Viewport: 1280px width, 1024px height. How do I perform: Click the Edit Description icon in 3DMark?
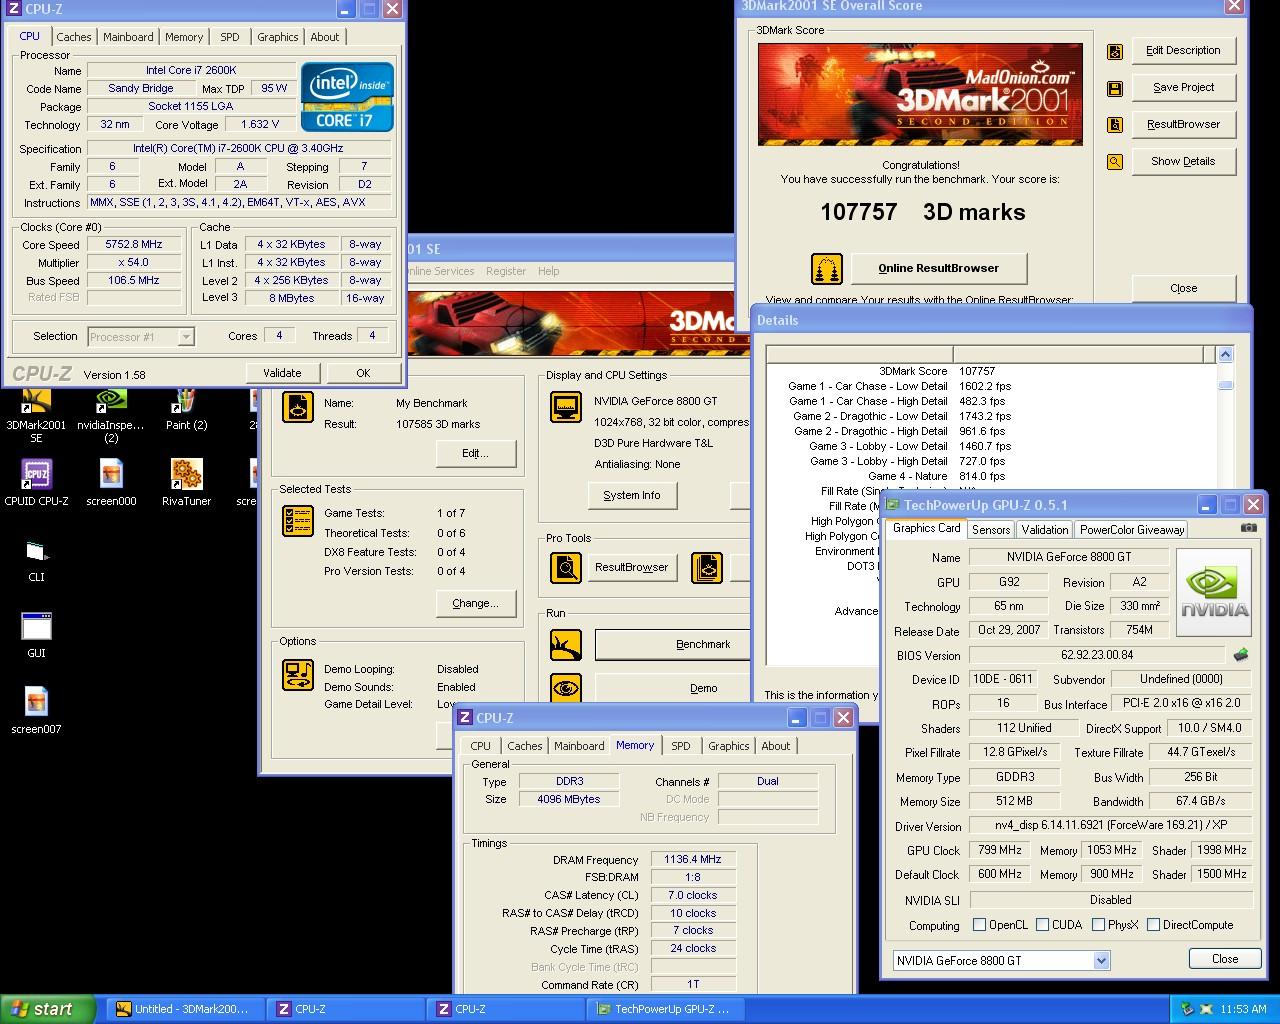tap(1115, 51)
